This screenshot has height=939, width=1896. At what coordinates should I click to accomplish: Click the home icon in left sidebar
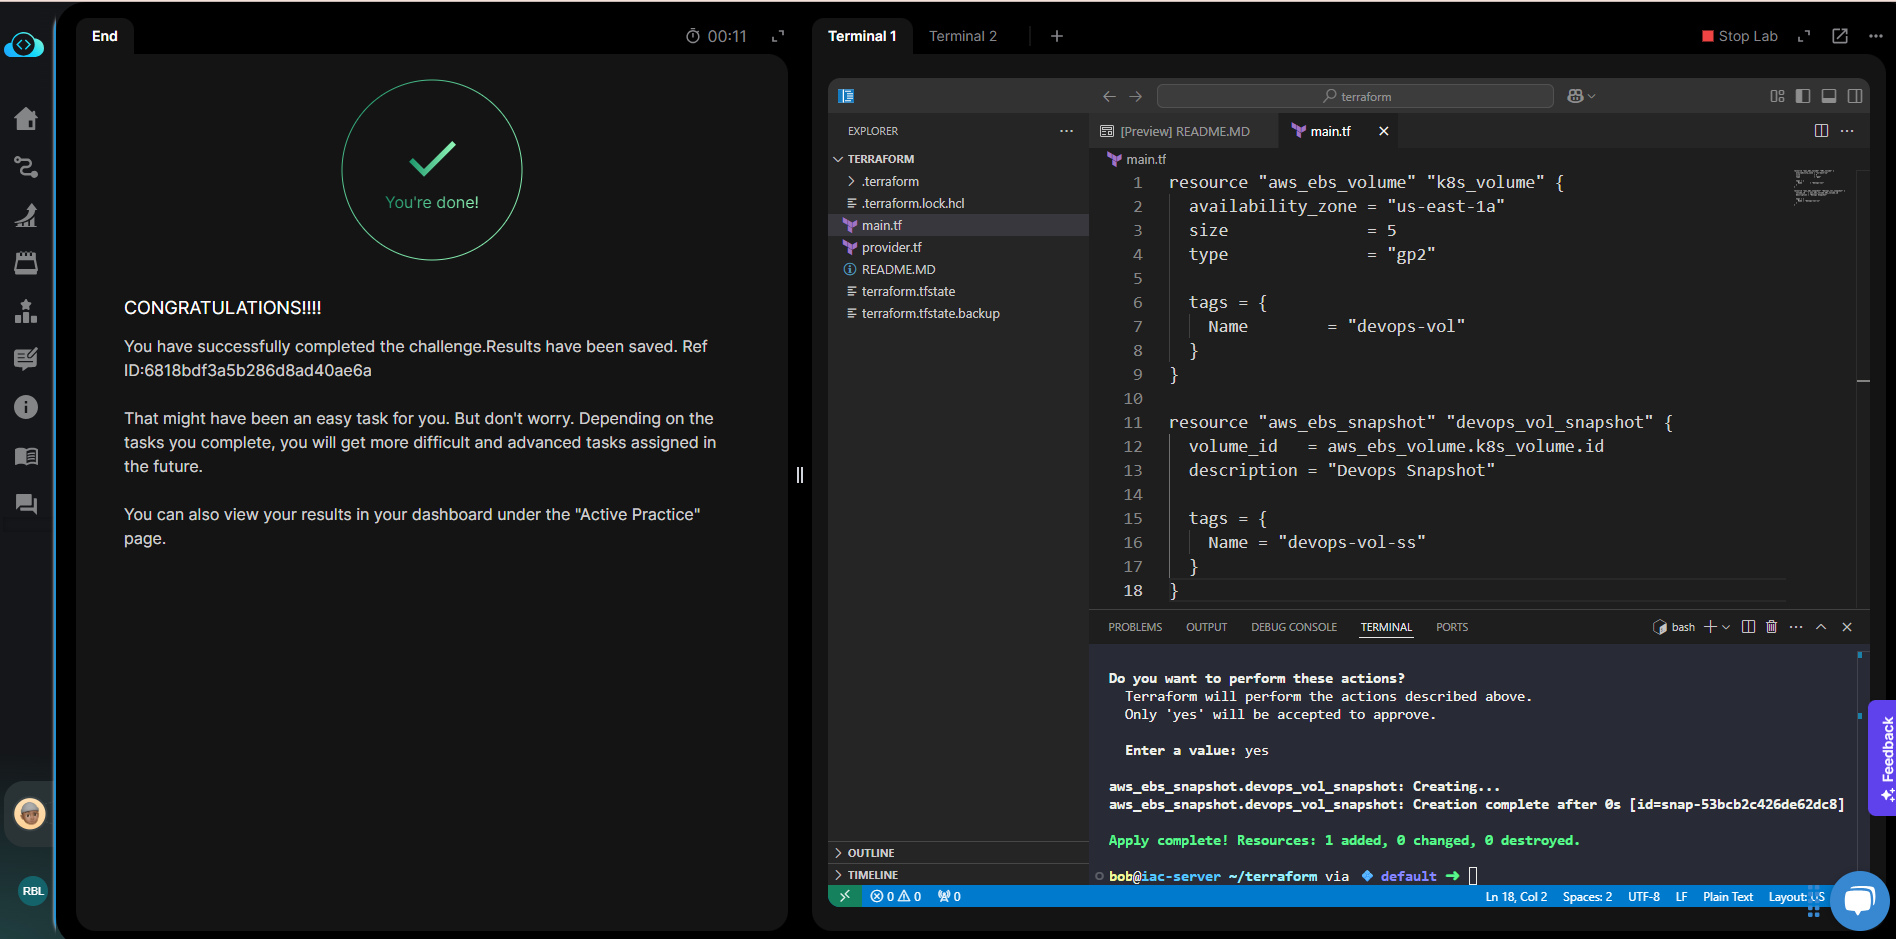pos(26,119)
